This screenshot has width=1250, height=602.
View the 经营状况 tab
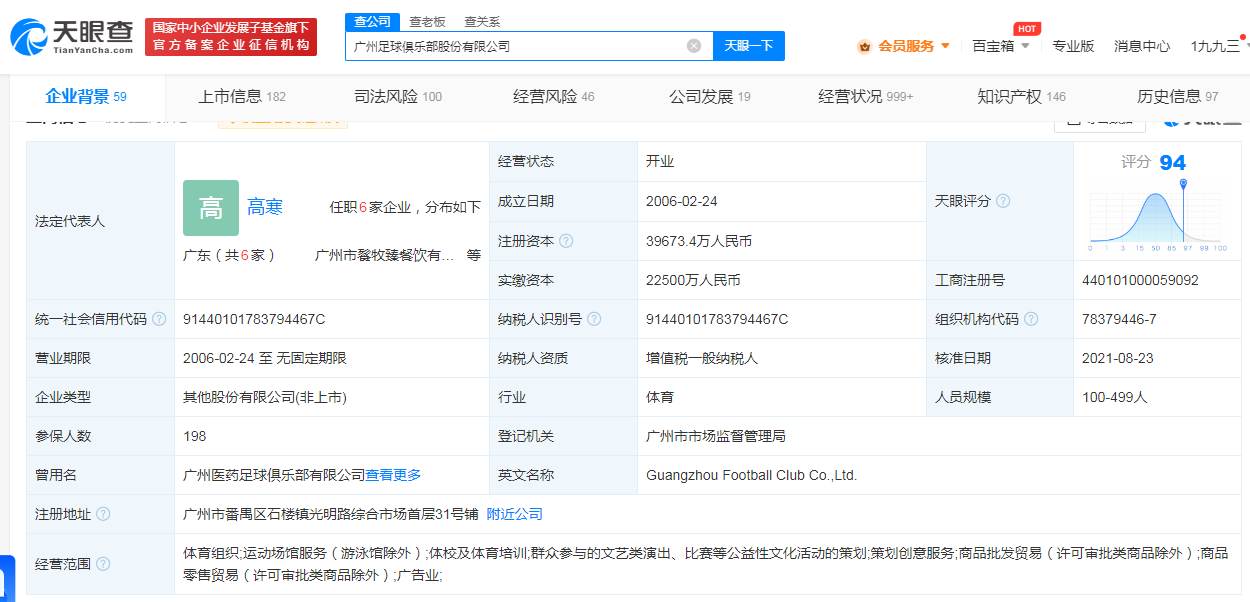point(866,96)
